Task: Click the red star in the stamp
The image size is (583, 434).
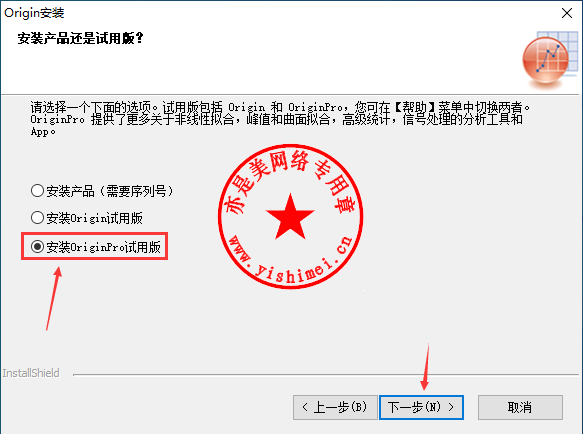Action: 290,217
